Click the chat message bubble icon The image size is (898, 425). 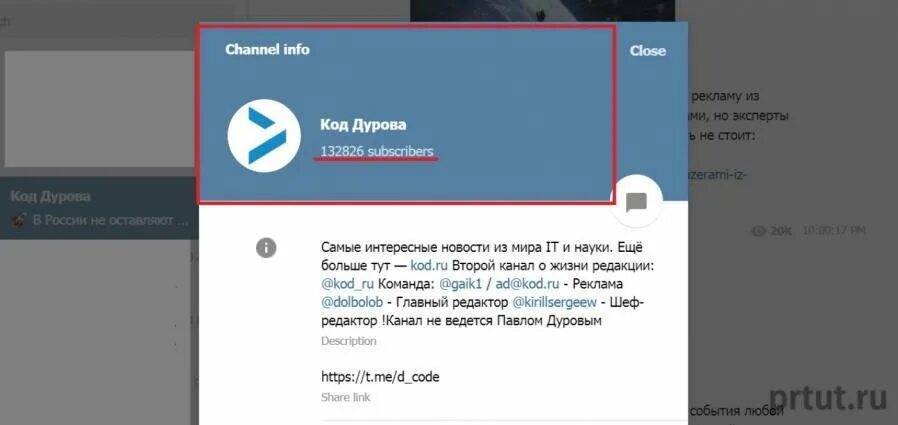pos(636,202)
